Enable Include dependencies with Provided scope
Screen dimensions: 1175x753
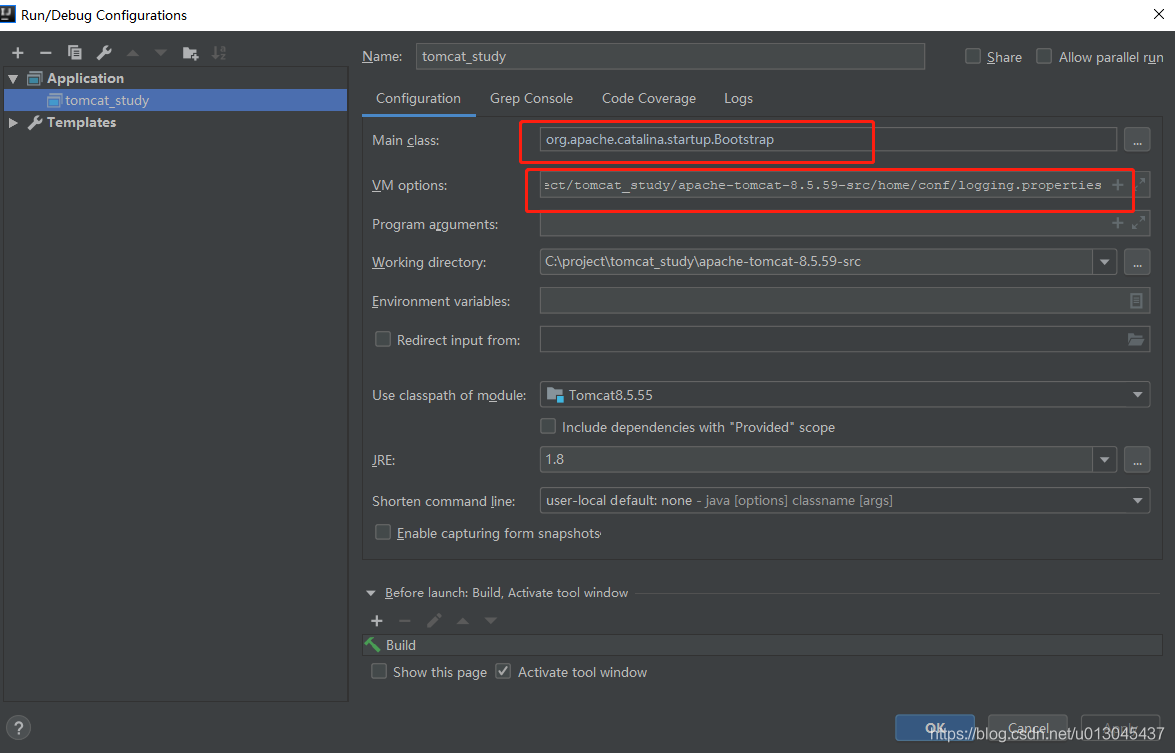(x=548, y=427)
